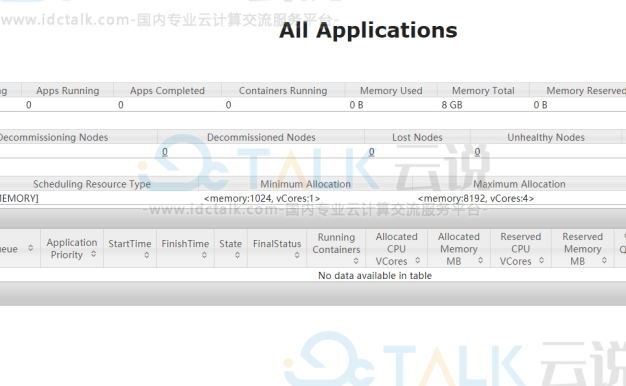The width and height of the screenshot is (626, 386).
Task: Click the Containers Running header
Action: (283, 91)
